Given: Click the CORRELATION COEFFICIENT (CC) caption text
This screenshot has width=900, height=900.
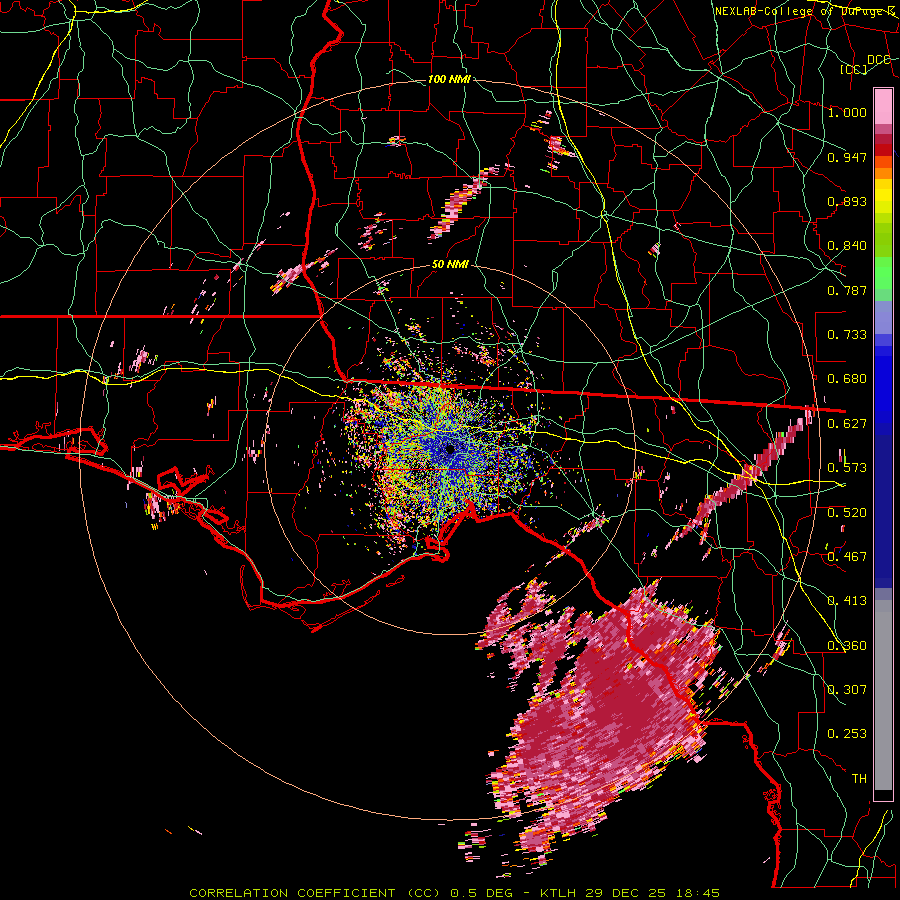Looking at the screenshot, I should (x=315, y=893).
